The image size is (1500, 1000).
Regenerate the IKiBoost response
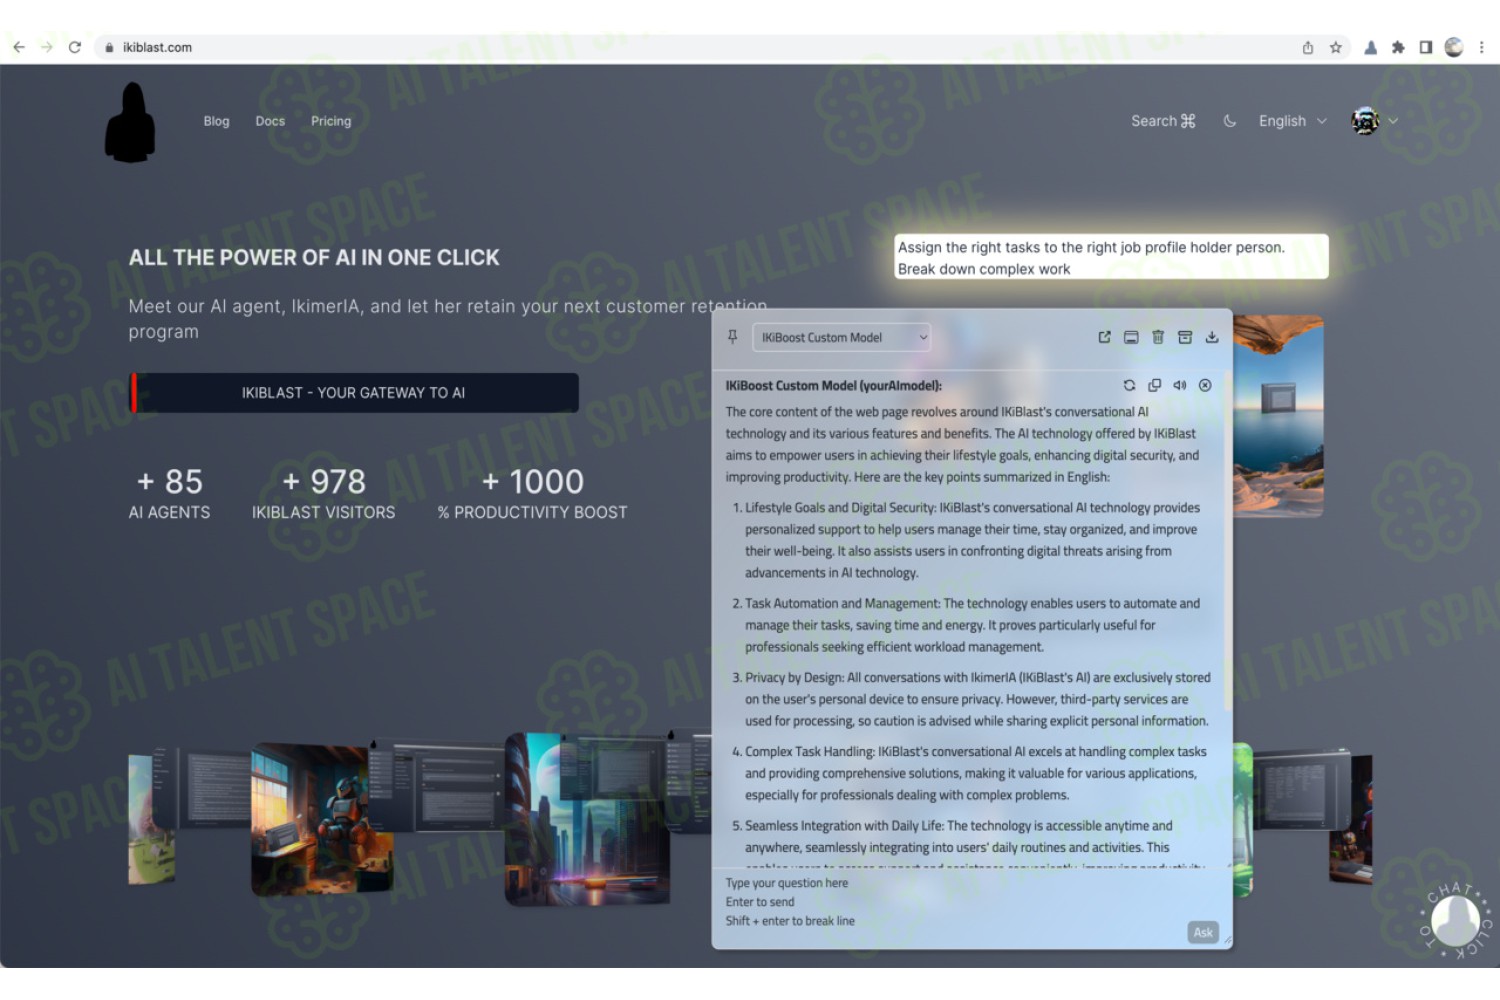1129,385
